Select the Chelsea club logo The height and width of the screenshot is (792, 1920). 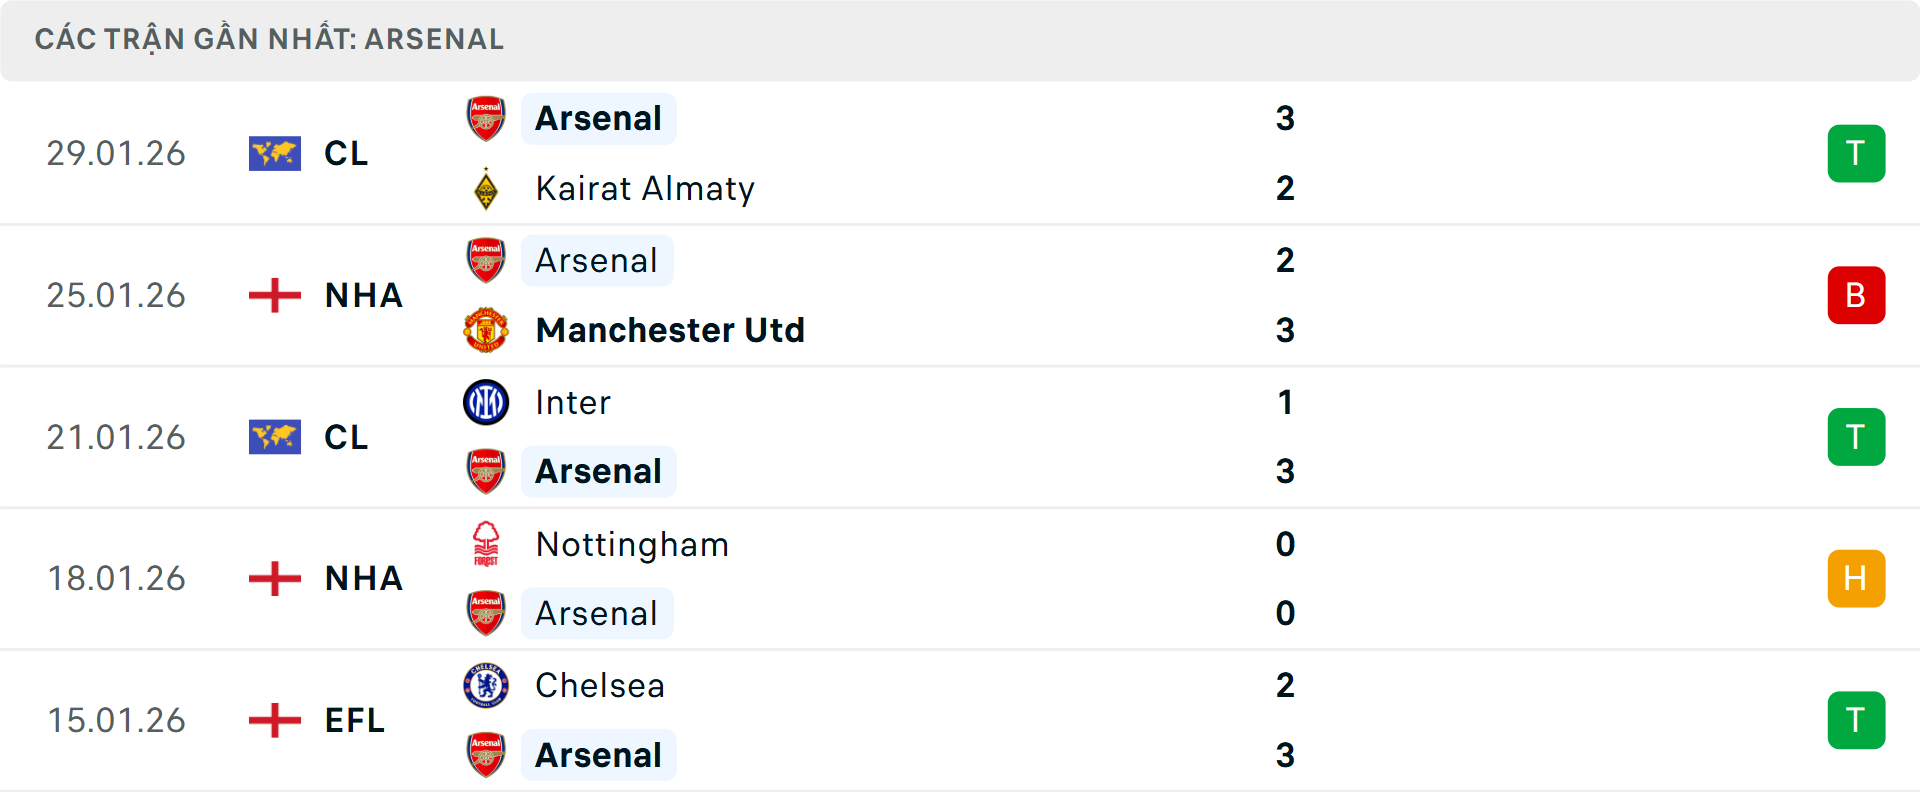point(486,686)
